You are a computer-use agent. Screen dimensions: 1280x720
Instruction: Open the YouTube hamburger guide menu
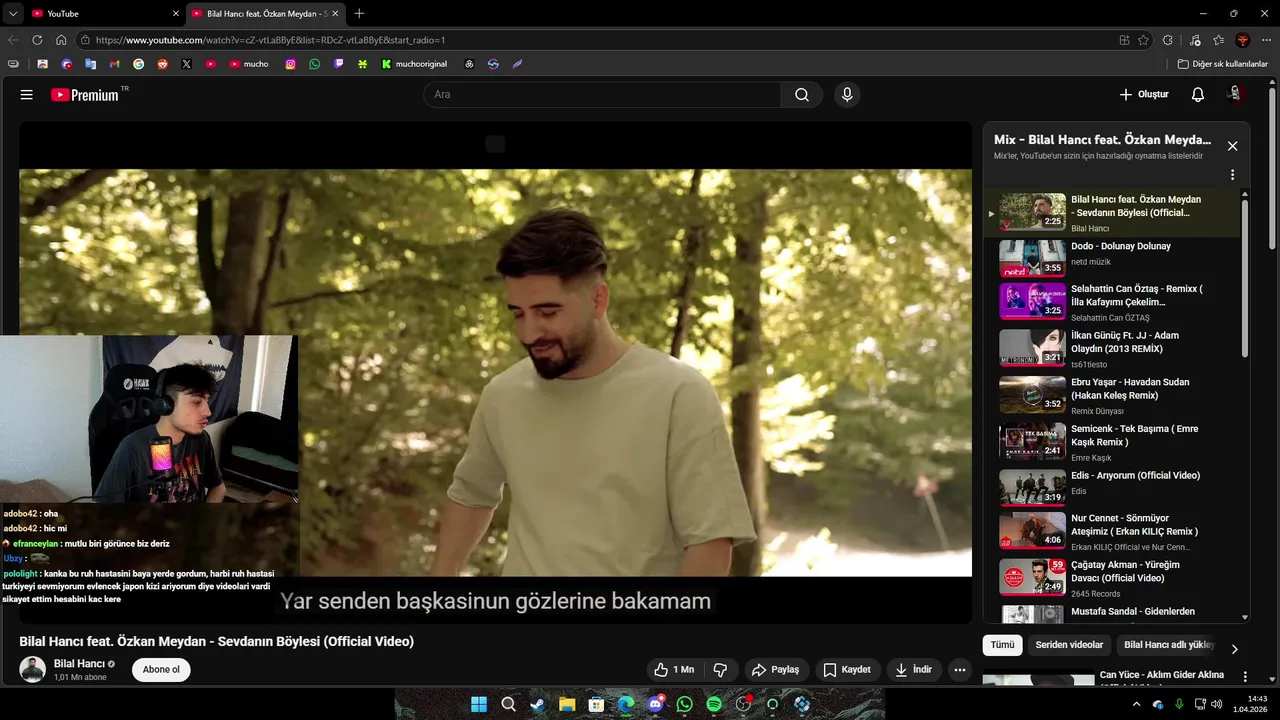pyautogui.click(x=27, y=95)
